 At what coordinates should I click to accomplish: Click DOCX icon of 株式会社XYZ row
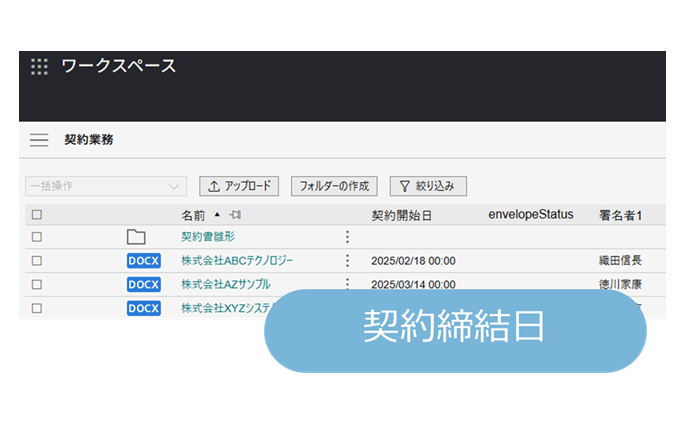click(x=144, y=308)
